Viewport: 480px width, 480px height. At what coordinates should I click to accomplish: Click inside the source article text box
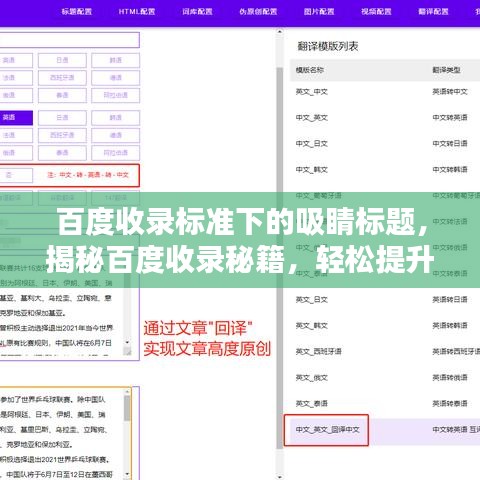(62, 310)
